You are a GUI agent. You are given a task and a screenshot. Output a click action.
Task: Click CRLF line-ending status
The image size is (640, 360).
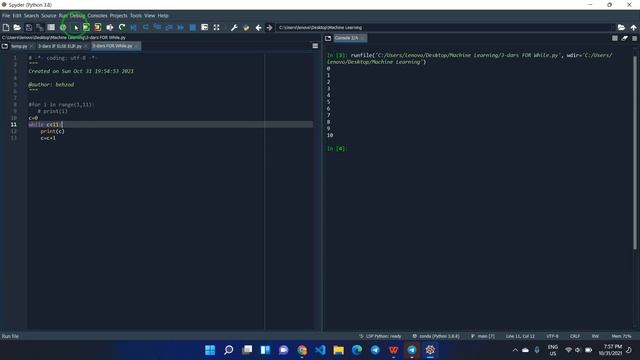575,336
